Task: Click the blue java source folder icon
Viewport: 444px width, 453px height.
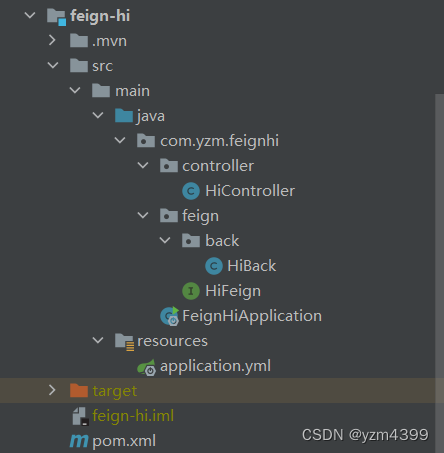Action: (x=124, y=115)
